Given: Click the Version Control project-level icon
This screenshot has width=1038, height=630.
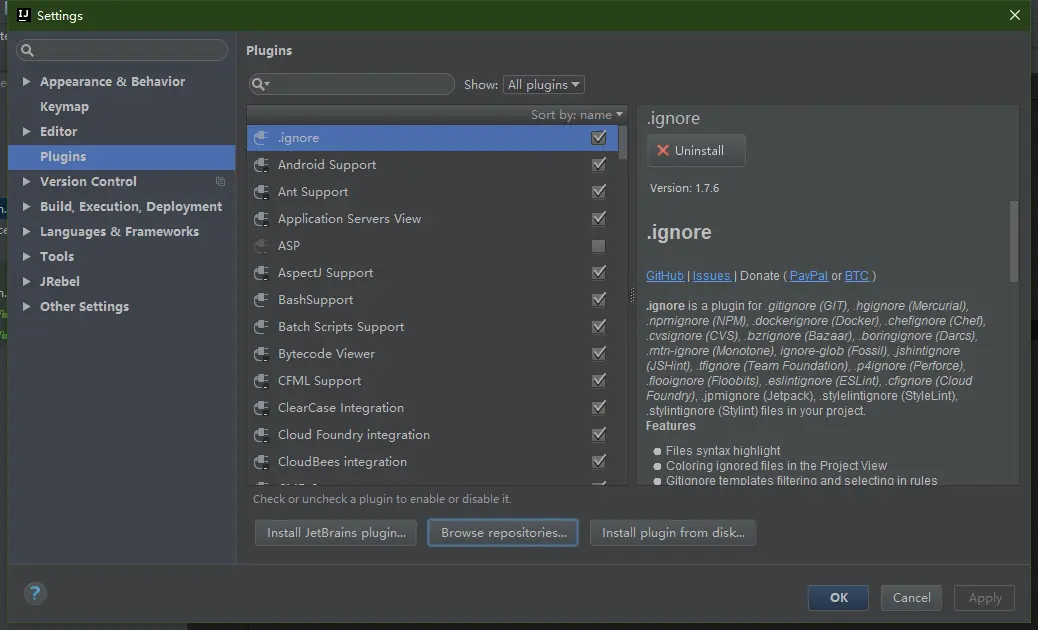Looking at the screenshot, I should pos(220,181).
